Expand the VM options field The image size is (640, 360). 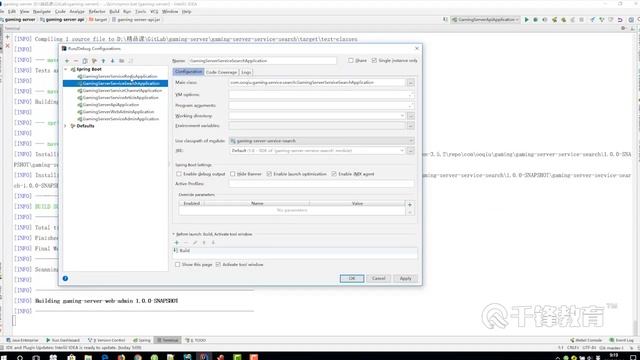click(410, 95)
